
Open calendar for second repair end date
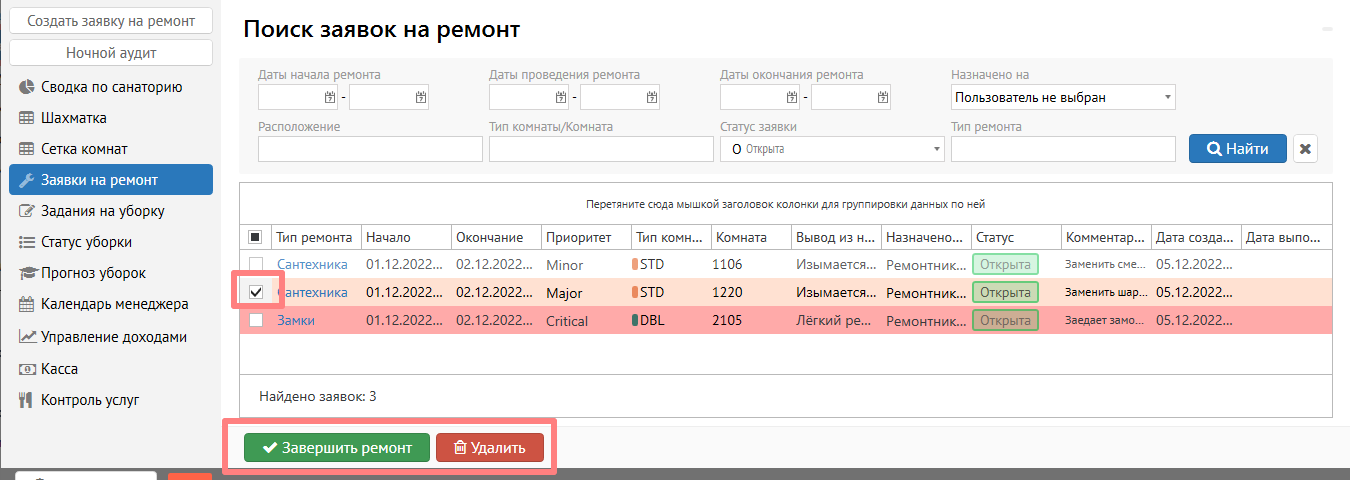pos(882,97)
